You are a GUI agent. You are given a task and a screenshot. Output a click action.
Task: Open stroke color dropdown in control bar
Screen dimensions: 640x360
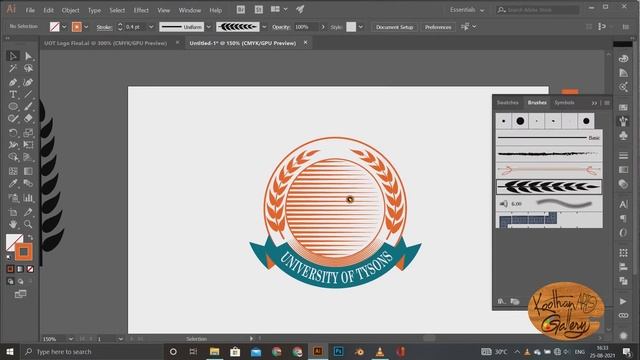coord(86,27)
